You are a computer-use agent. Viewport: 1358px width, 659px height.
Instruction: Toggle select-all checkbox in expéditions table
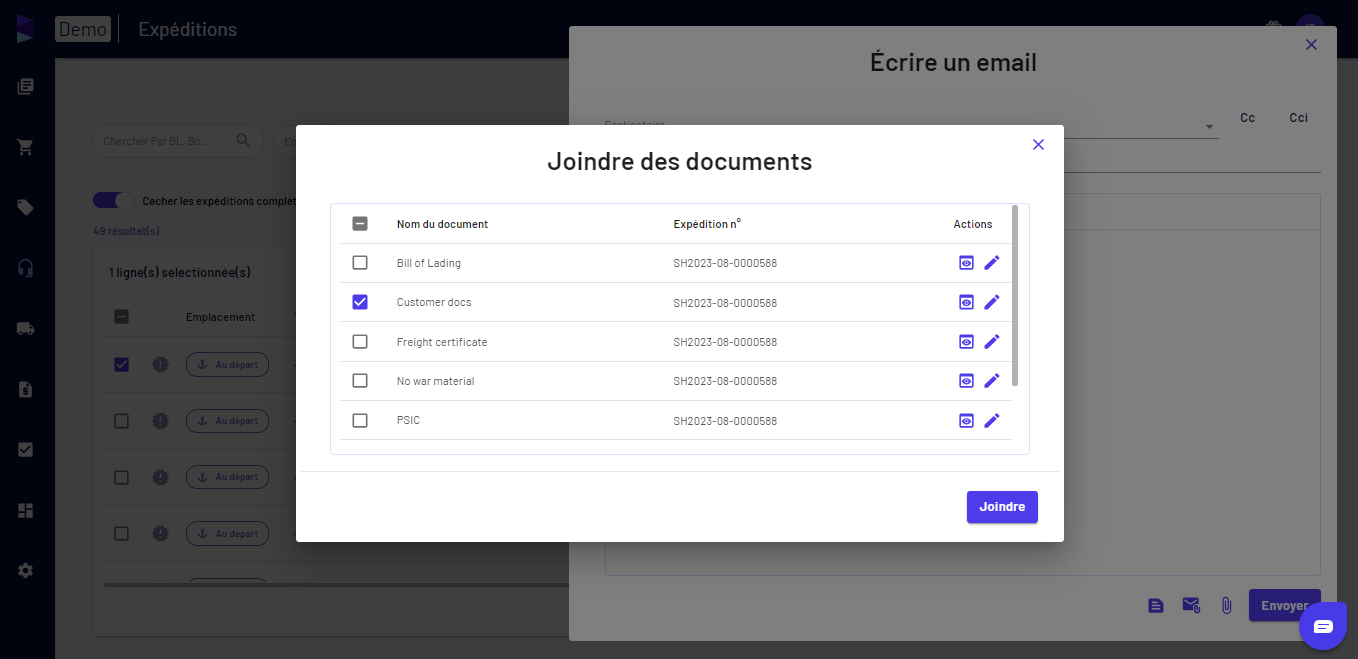pyautogui.click(x=122, y=317)
